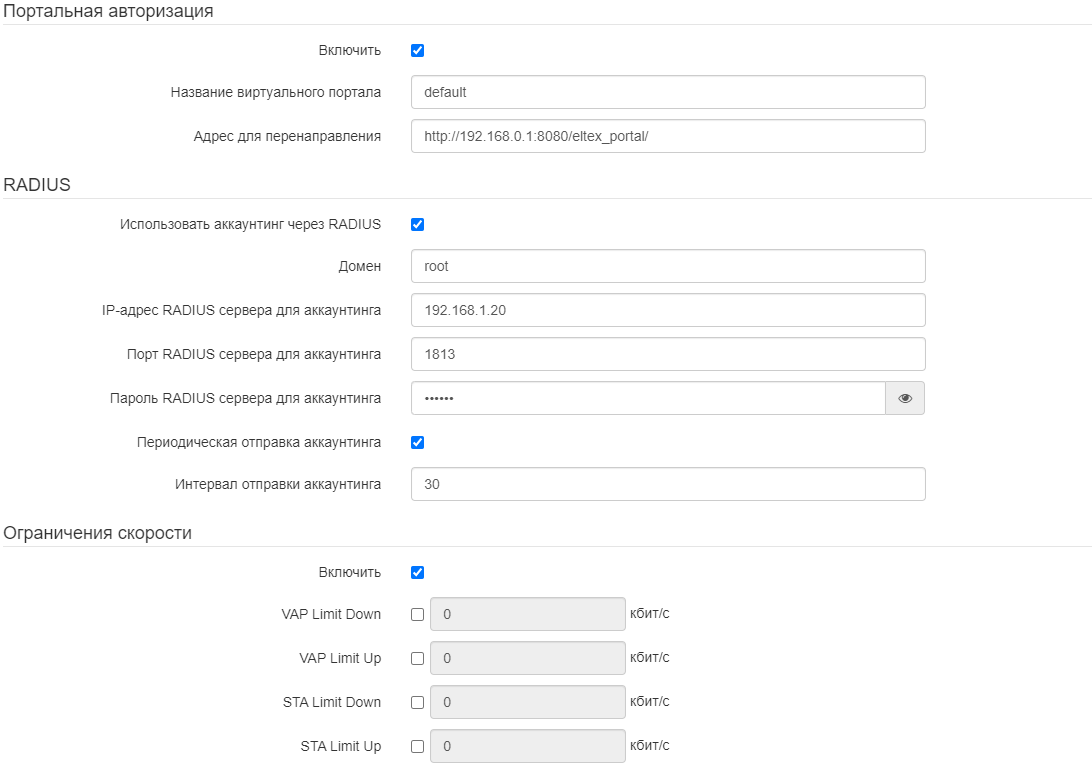The image size is (1092, 771).
Task: Click the STA Limit Up value field
Action: coord(528,747)
